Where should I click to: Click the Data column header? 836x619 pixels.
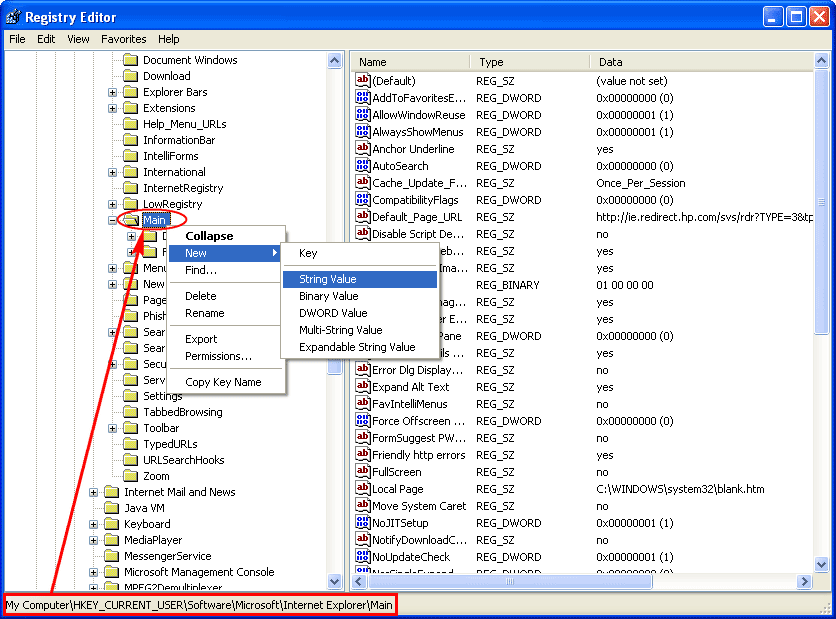tap(702, 62)
